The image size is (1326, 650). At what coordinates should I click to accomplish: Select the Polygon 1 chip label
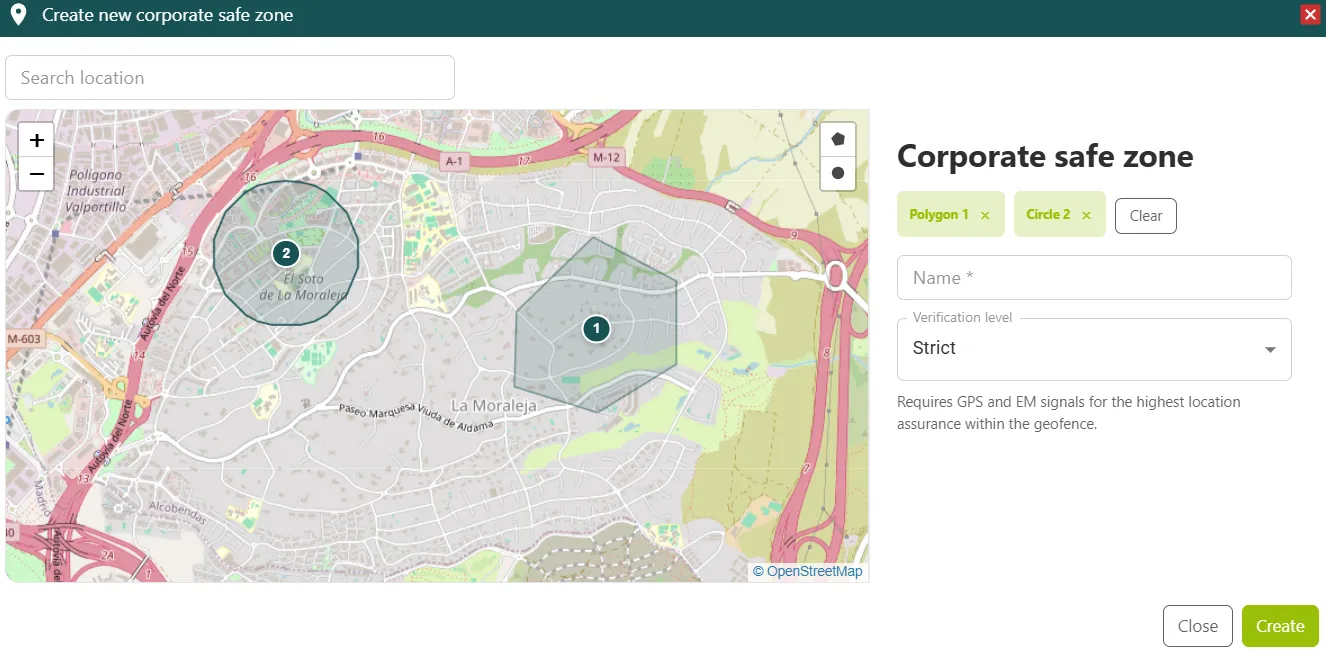point(939,215)
